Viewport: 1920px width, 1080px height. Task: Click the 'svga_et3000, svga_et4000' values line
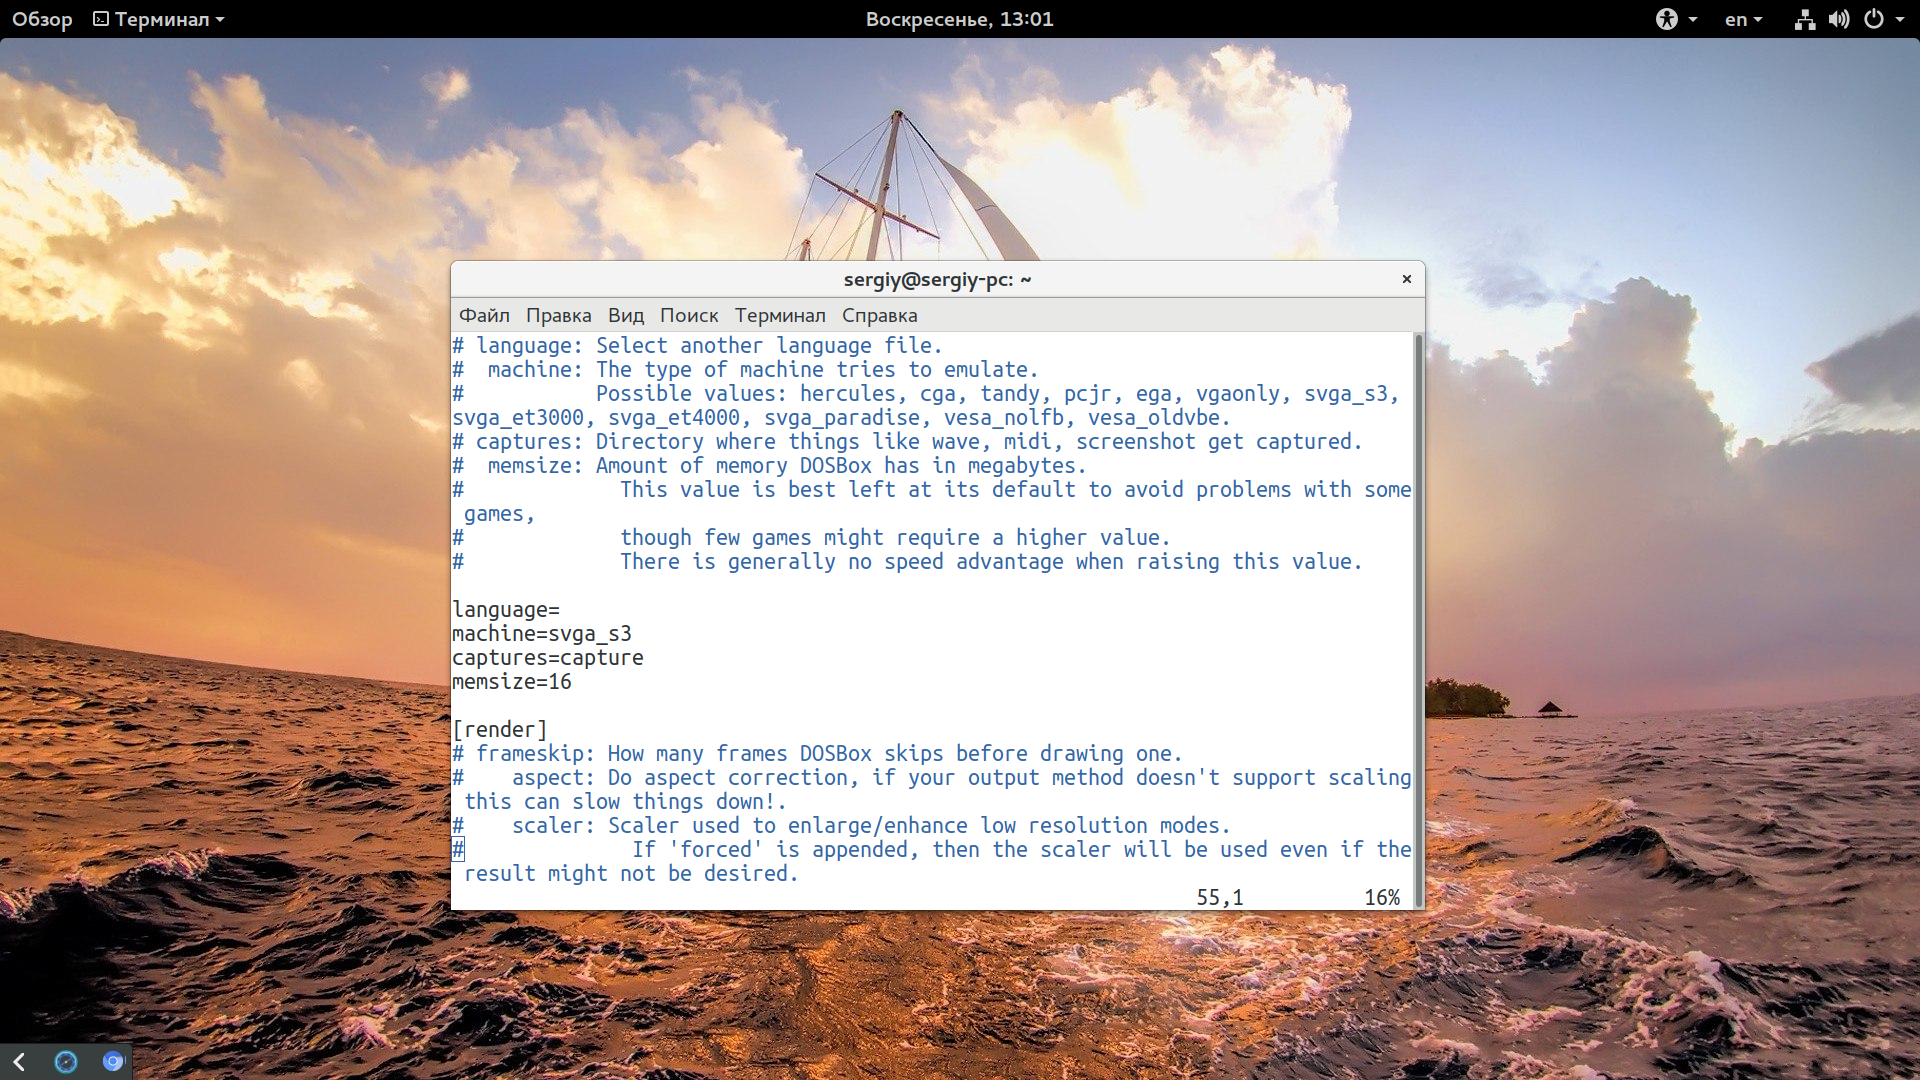(841, 418)
